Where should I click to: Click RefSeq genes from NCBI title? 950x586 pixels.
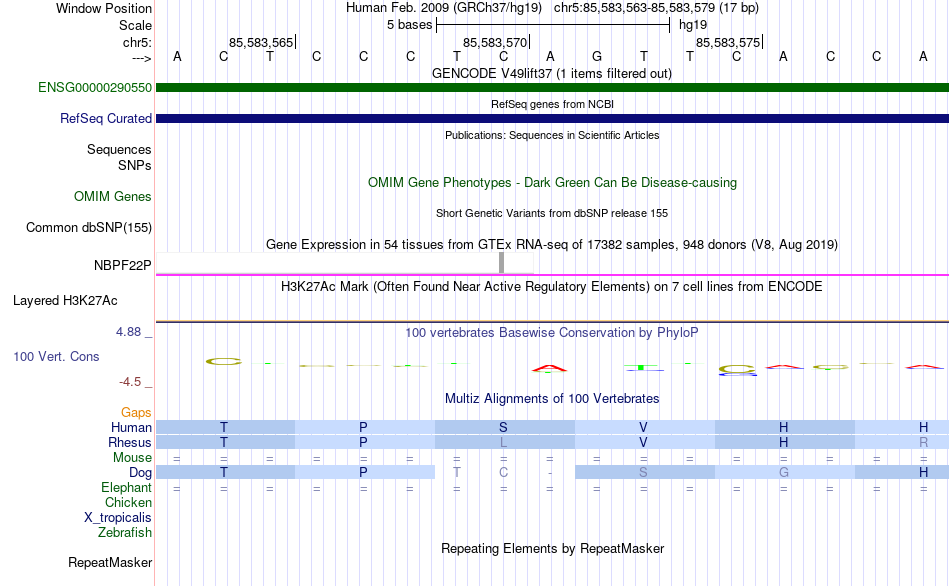click(552, 104)
